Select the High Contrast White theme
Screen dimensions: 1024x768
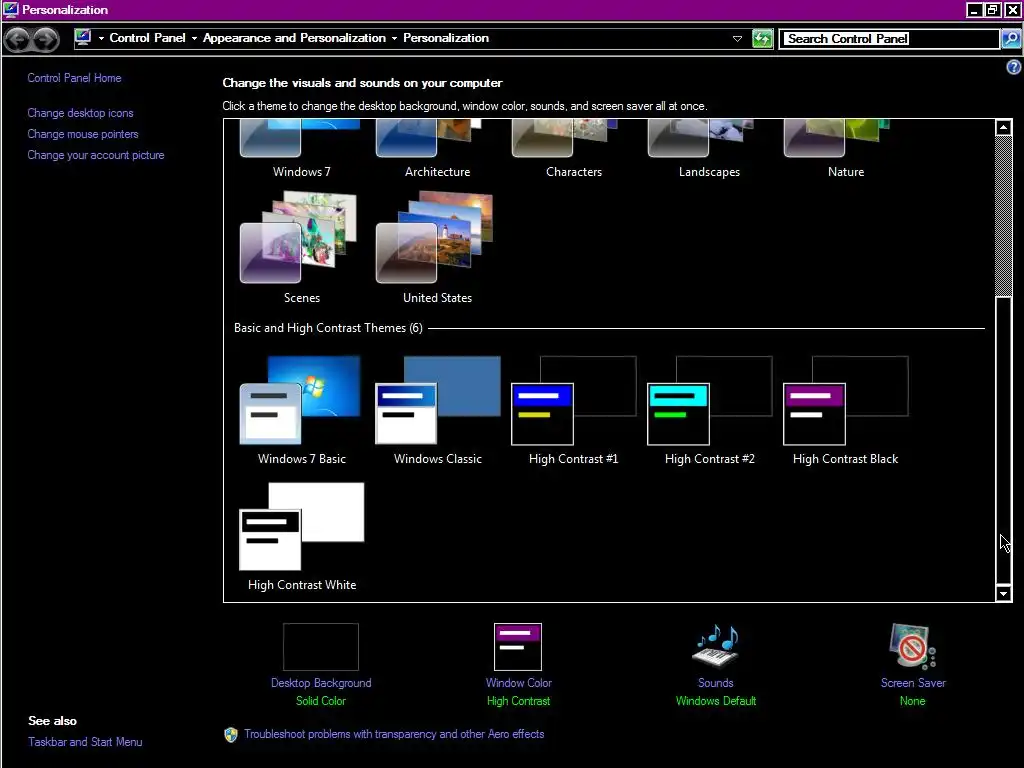click(302, 526)
